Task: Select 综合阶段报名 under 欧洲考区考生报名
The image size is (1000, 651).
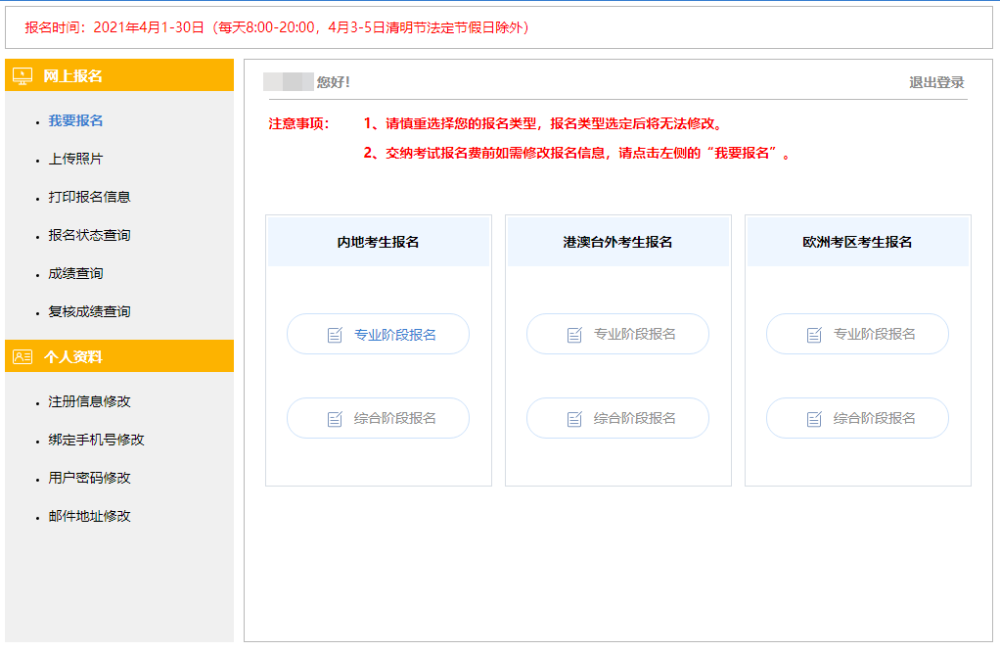Action: (858, 418)
